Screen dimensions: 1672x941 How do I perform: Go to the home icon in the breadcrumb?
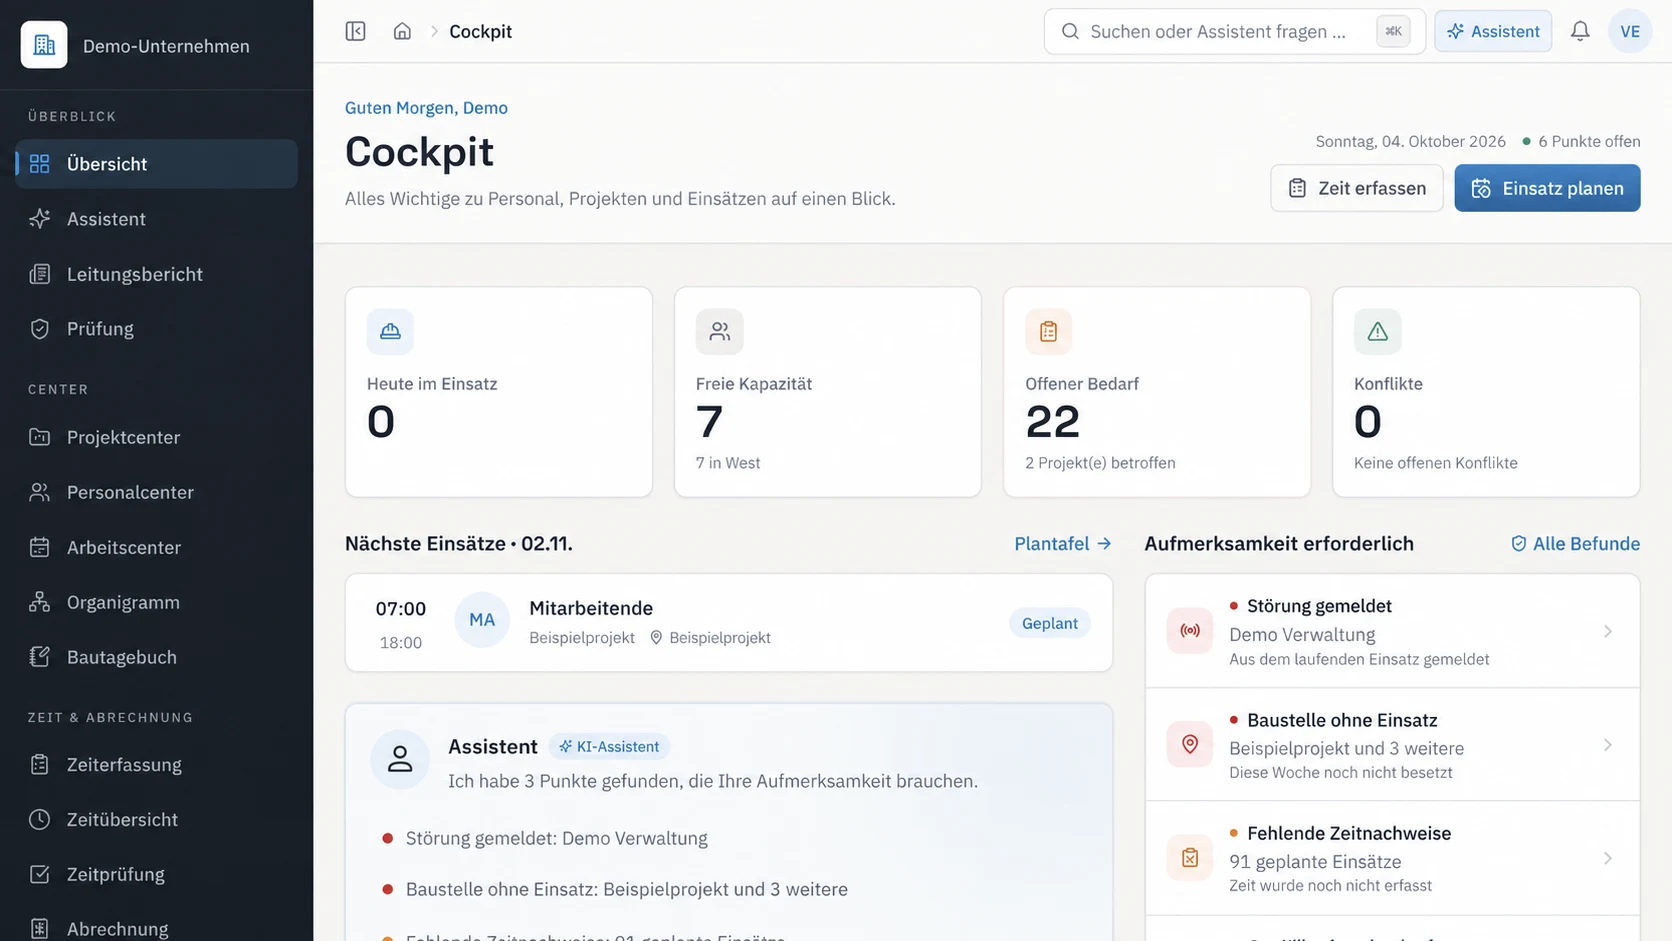[402, 31]
